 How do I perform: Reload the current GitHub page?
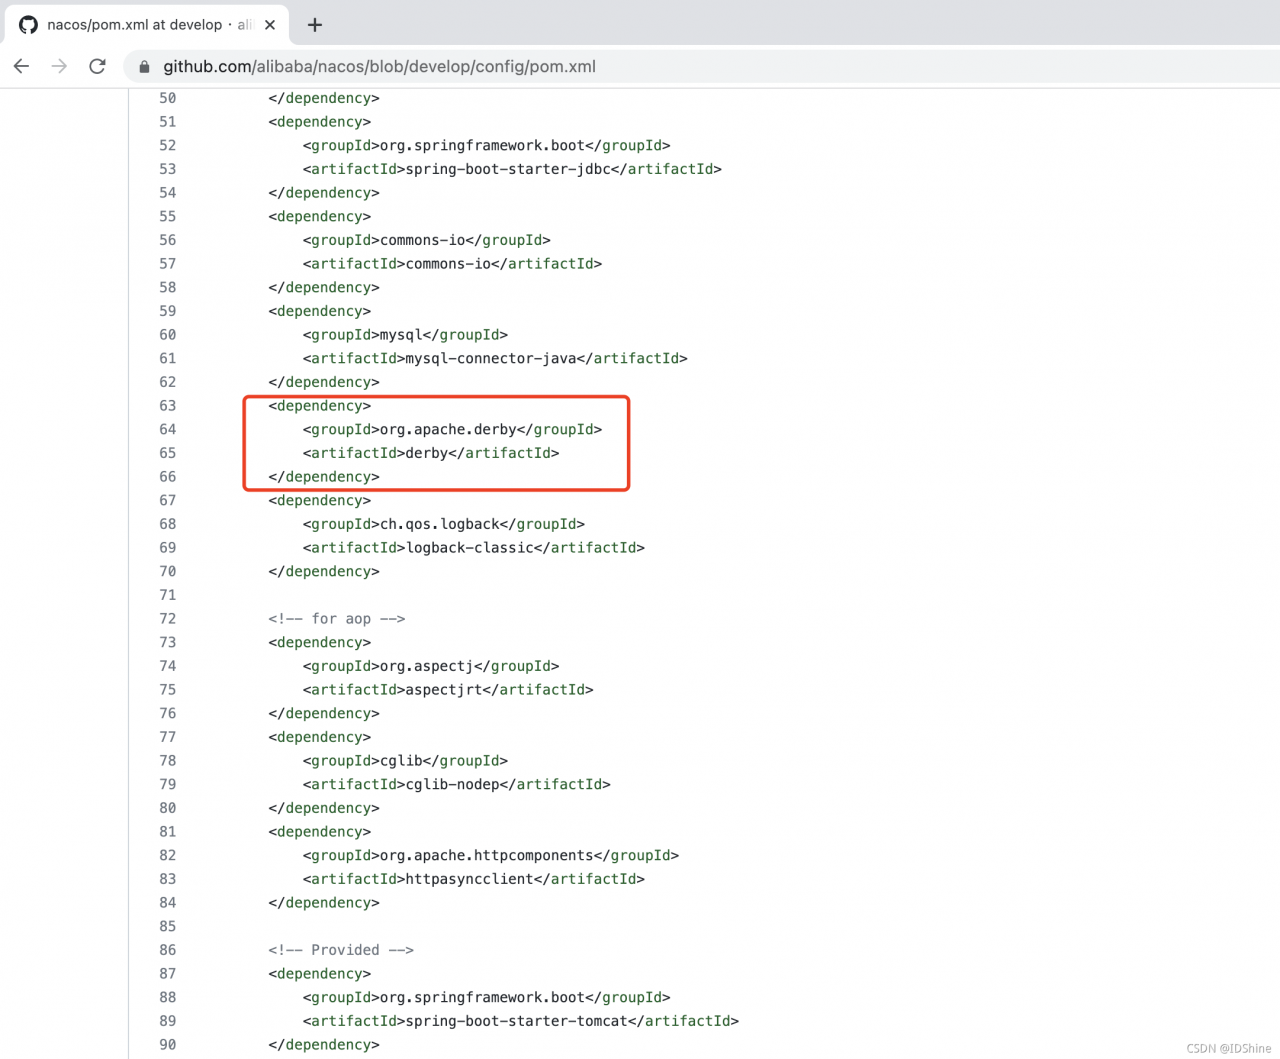pos(97,66)
